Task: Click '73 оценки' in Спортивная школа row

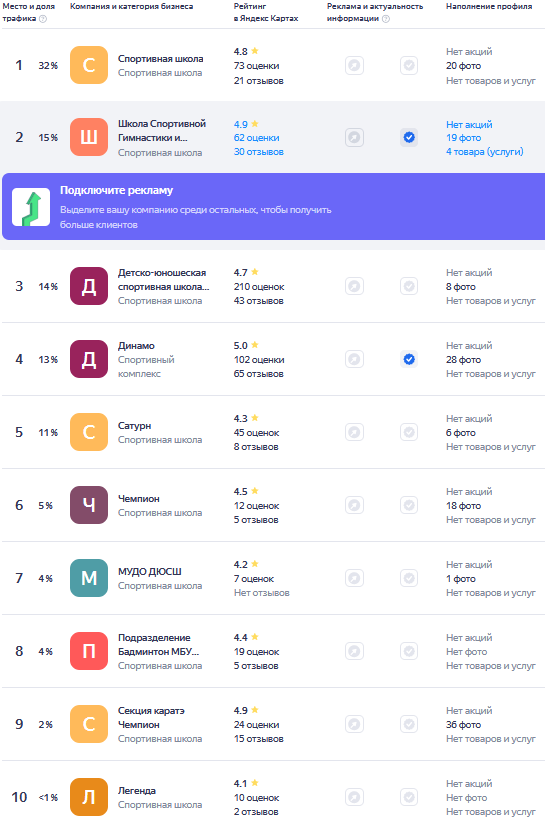Action: (x=257, y=66)
